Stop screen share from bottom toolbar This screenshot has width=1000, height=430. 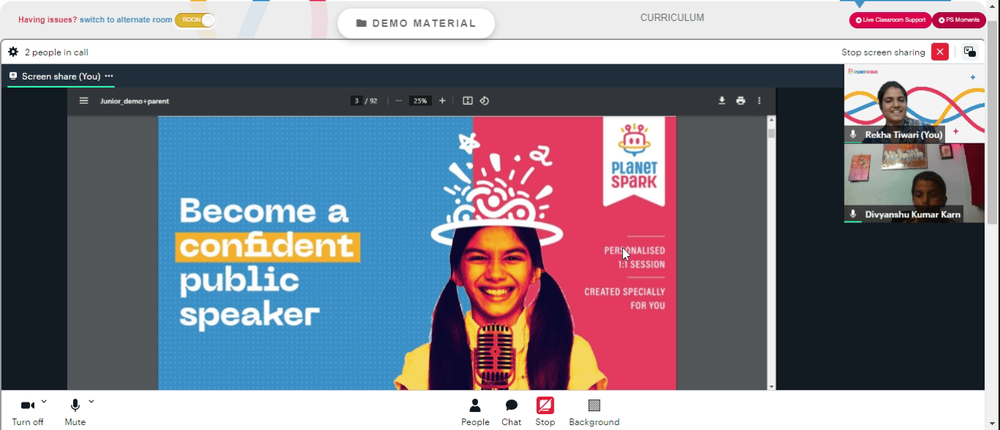click(545, 412)
